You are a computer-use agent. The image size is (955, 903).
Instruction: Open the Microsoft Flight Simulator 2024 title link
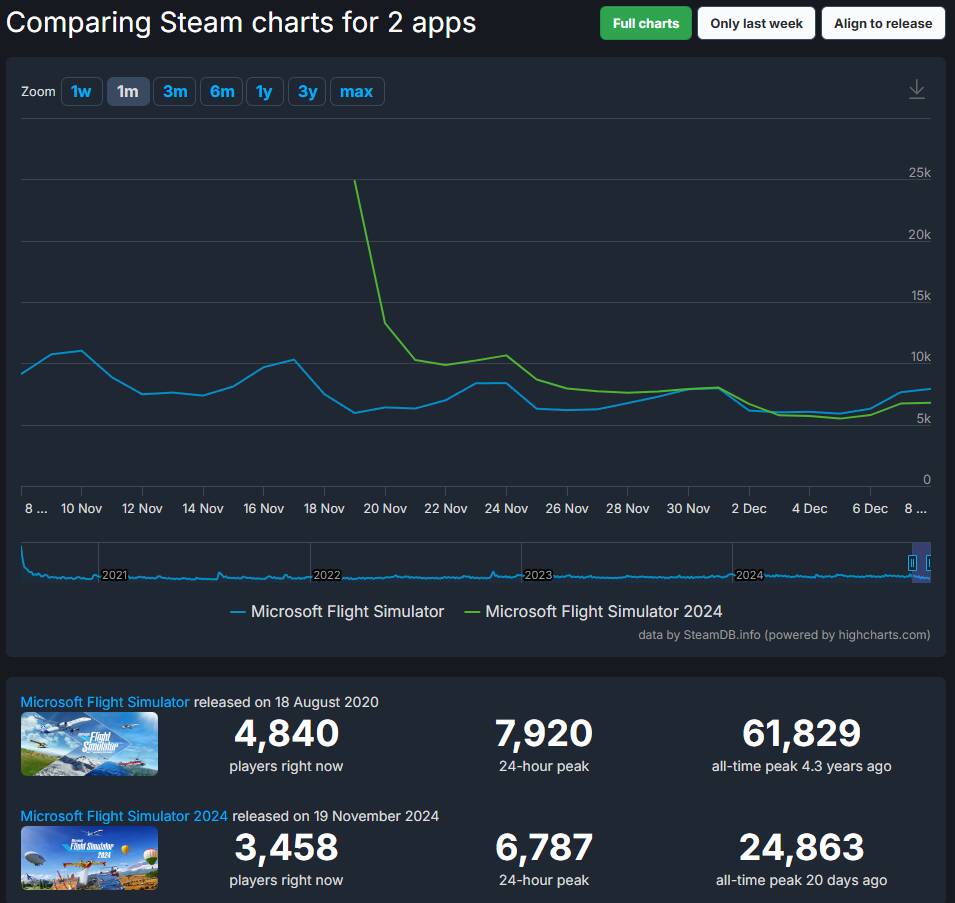click(124, 816)
